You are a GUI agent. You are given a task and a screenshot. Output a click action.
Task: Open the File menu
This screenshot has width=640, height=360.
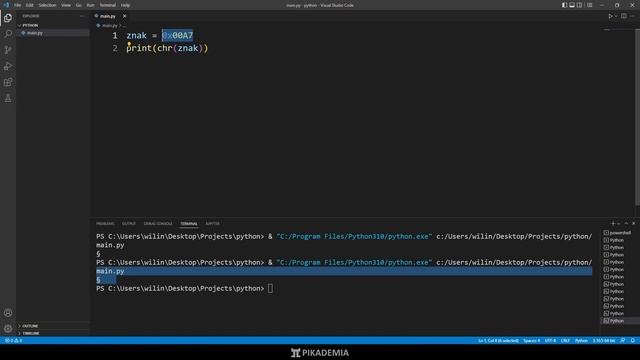[x=18, y=5]
